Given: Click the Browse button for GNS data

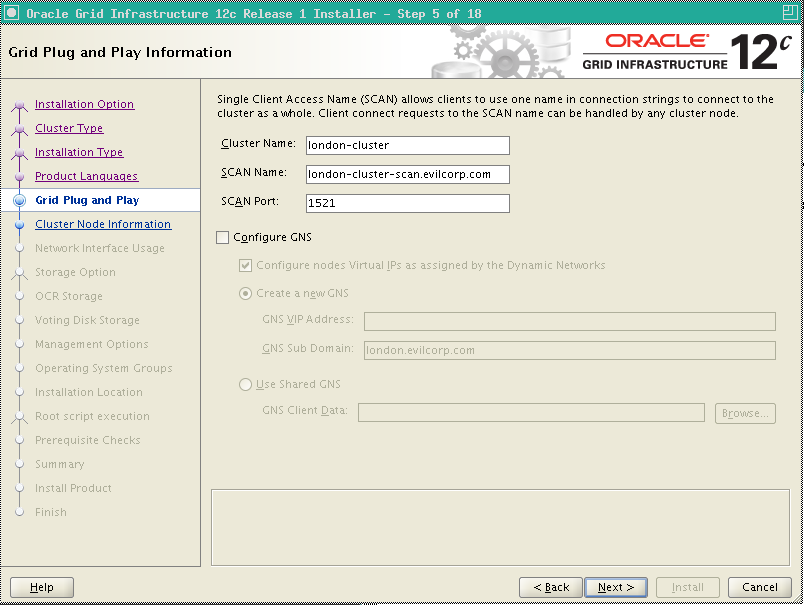Looking at the screenshot, I should click(745, 413).
